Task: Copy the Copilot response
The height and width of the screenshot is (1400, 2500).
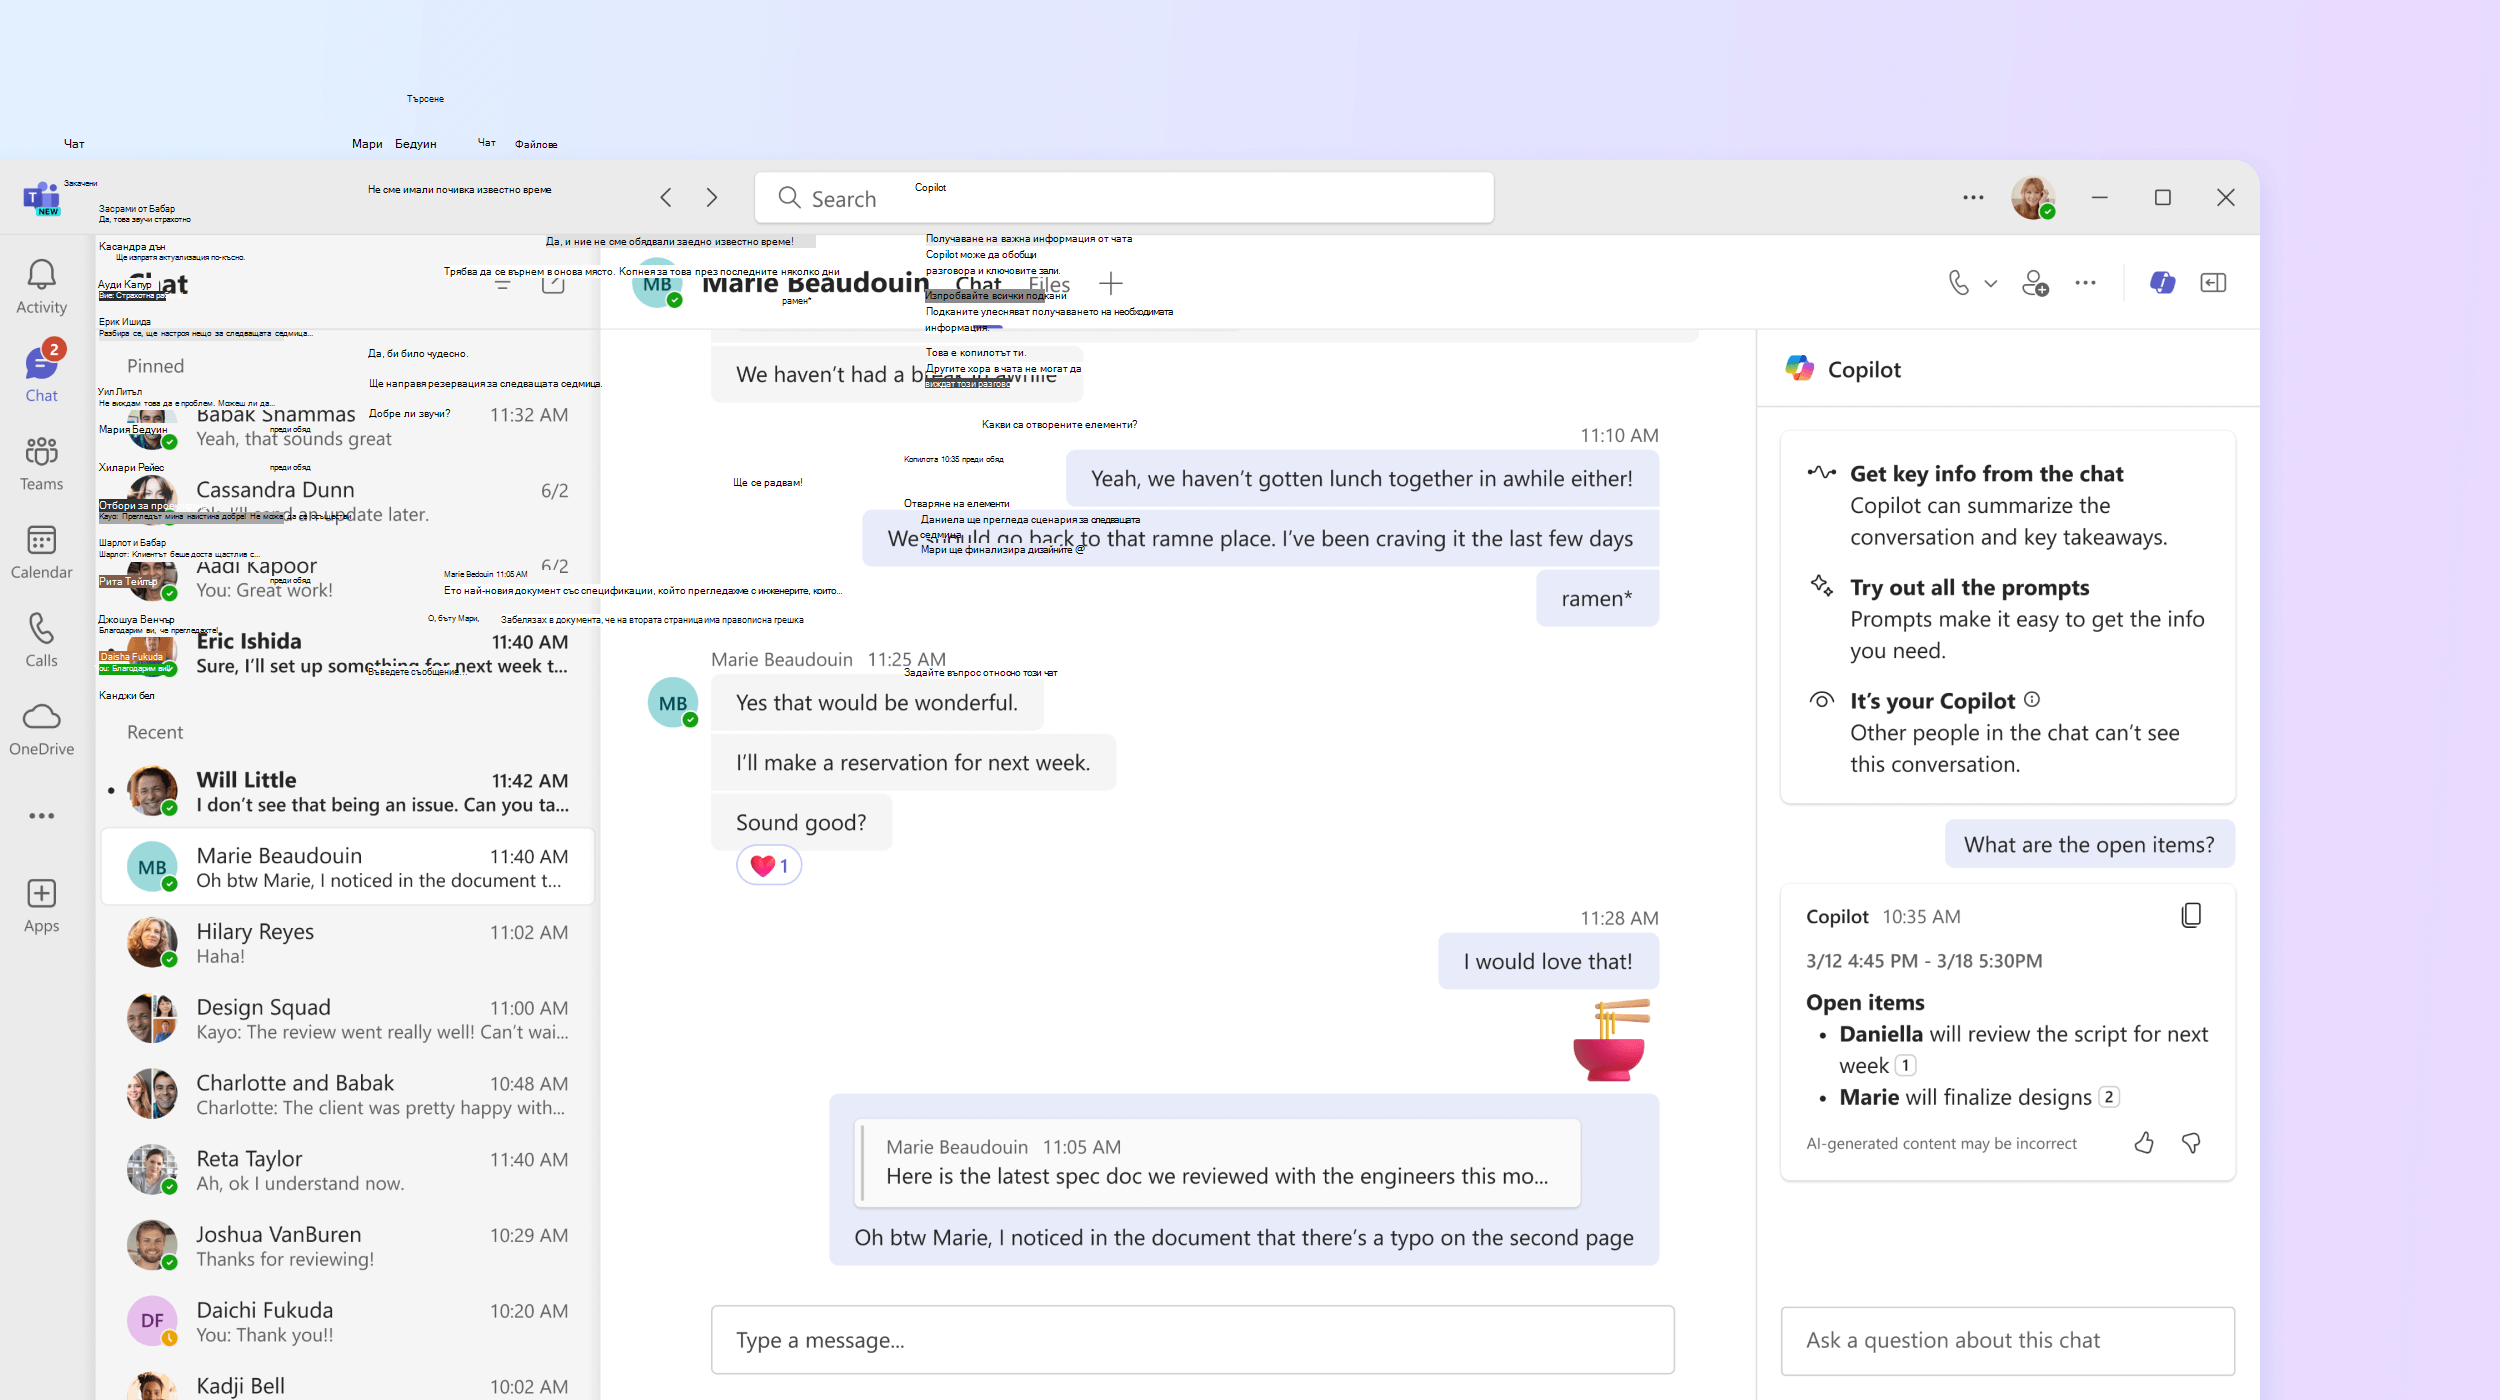Action: pyautogui.click(x=2191, y=915)
